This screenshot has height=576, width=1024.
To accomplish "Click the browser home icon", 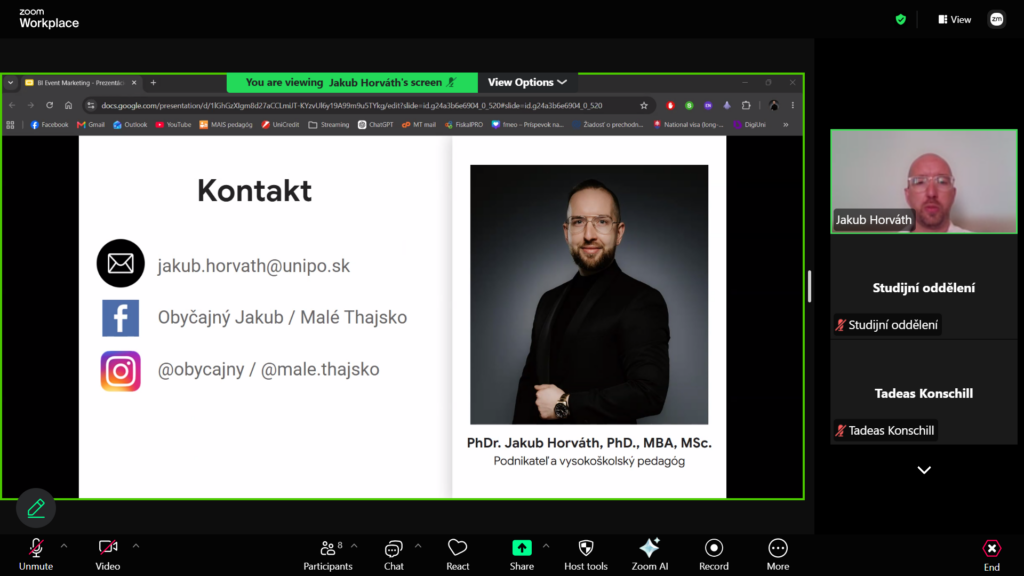I will (x=69, y=105).
